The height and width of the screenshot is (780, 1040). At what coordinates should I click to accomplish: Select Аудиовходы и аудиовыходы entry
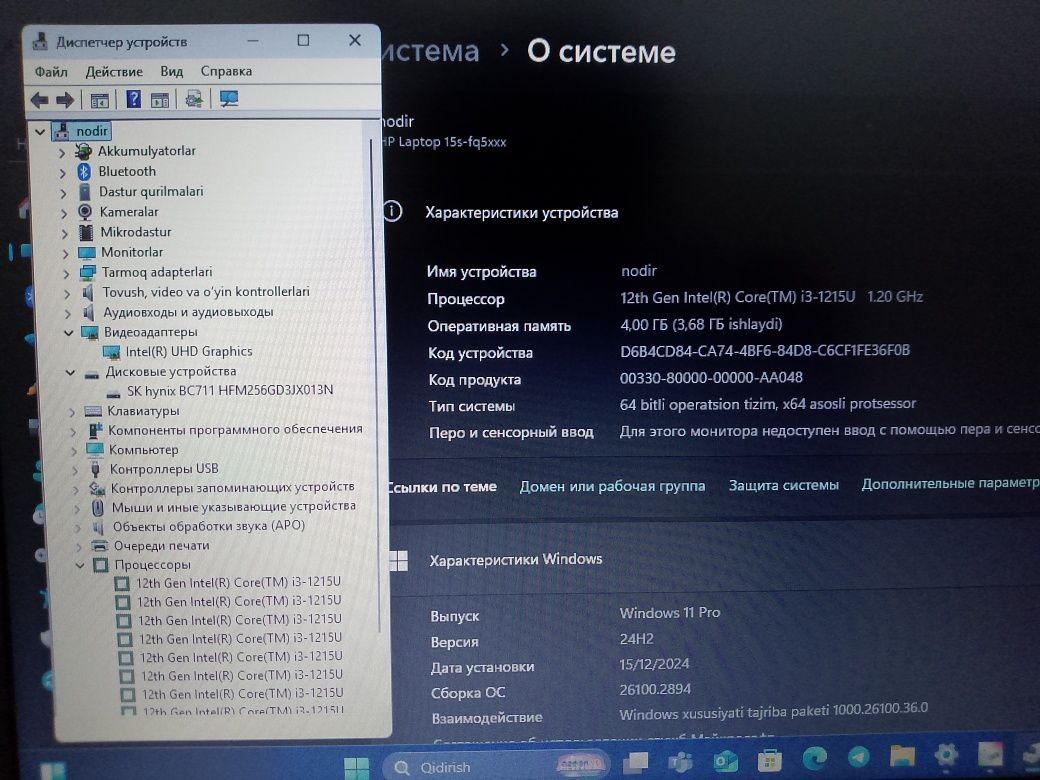tap(188, 312)
